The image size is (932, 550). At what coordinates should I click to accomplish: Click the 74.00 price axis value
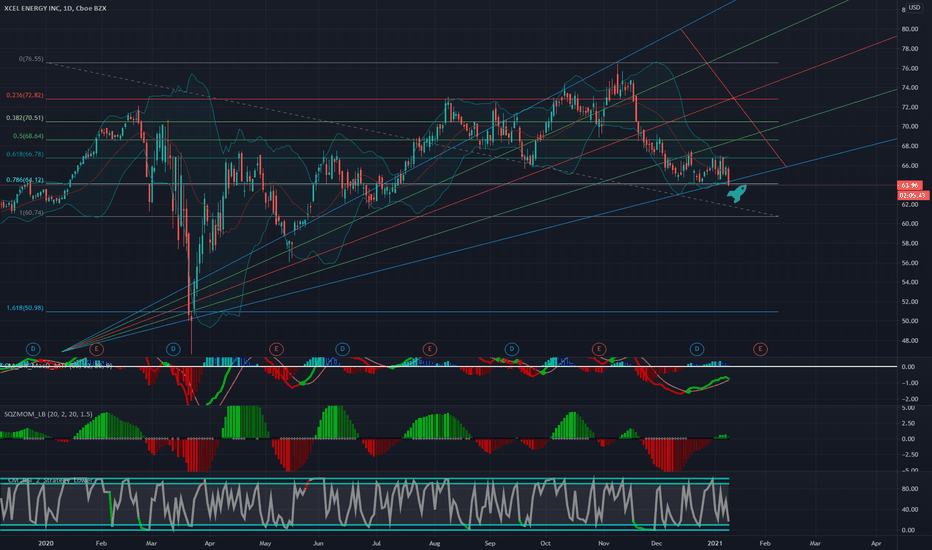point(909,87)
